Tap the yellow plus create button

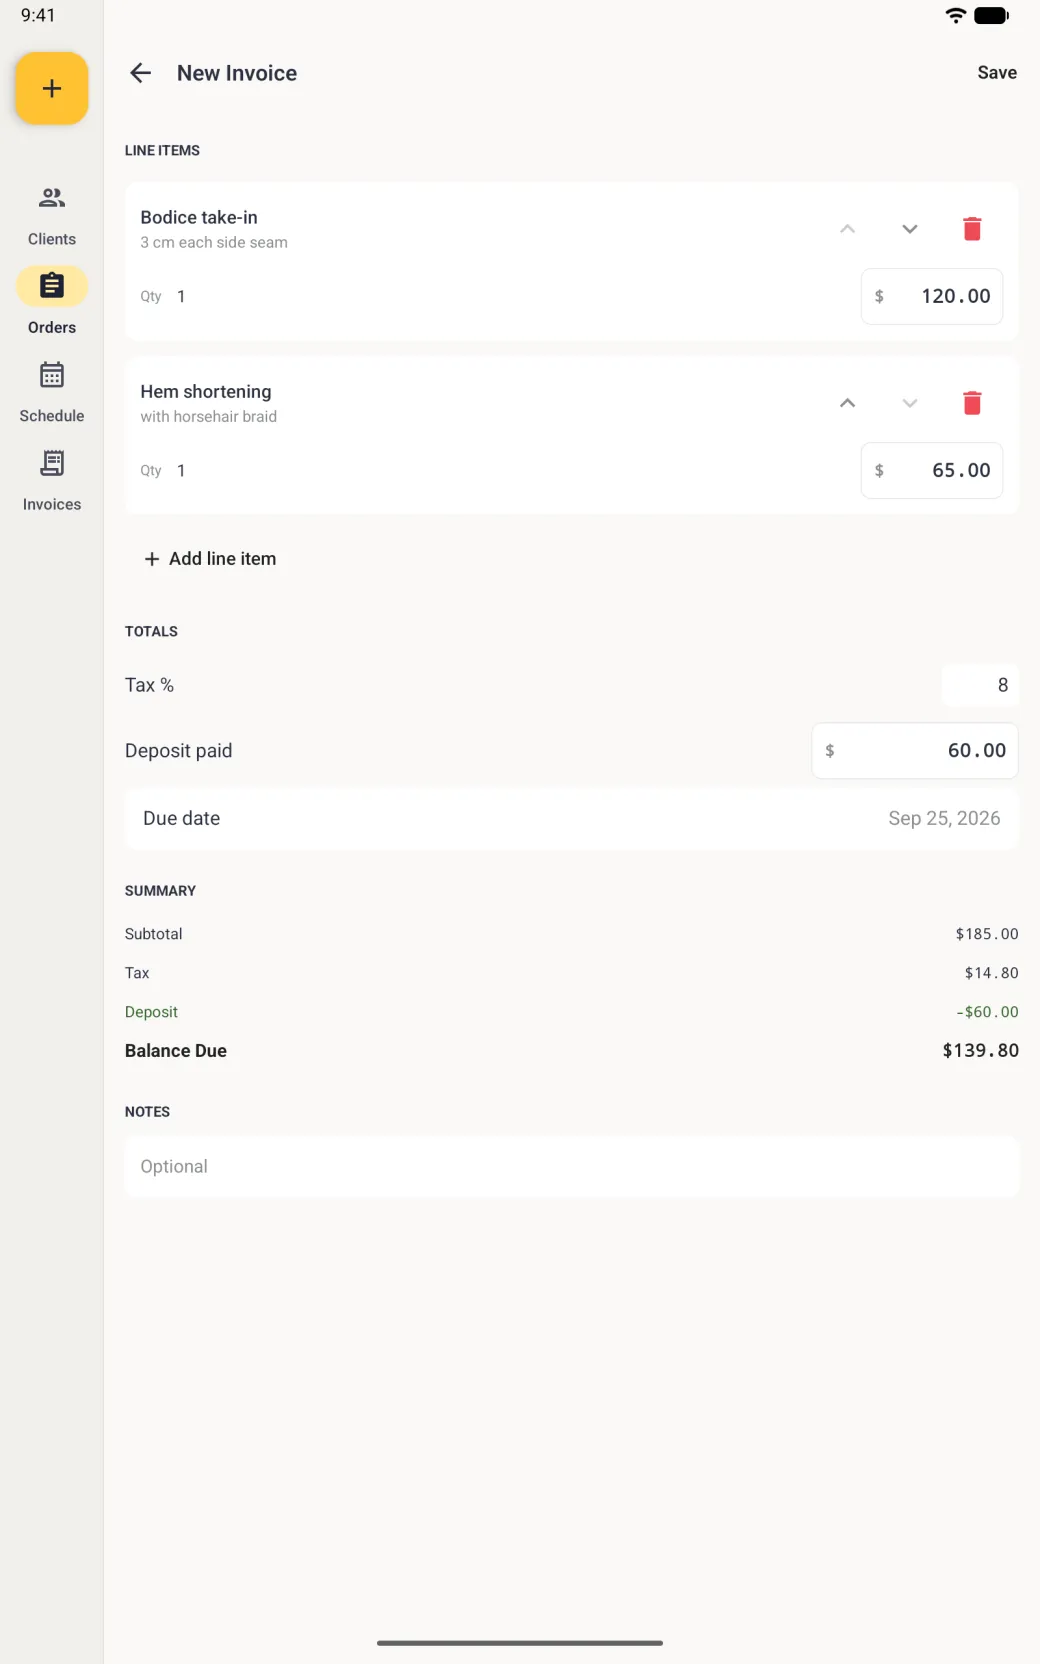(52, 89)
